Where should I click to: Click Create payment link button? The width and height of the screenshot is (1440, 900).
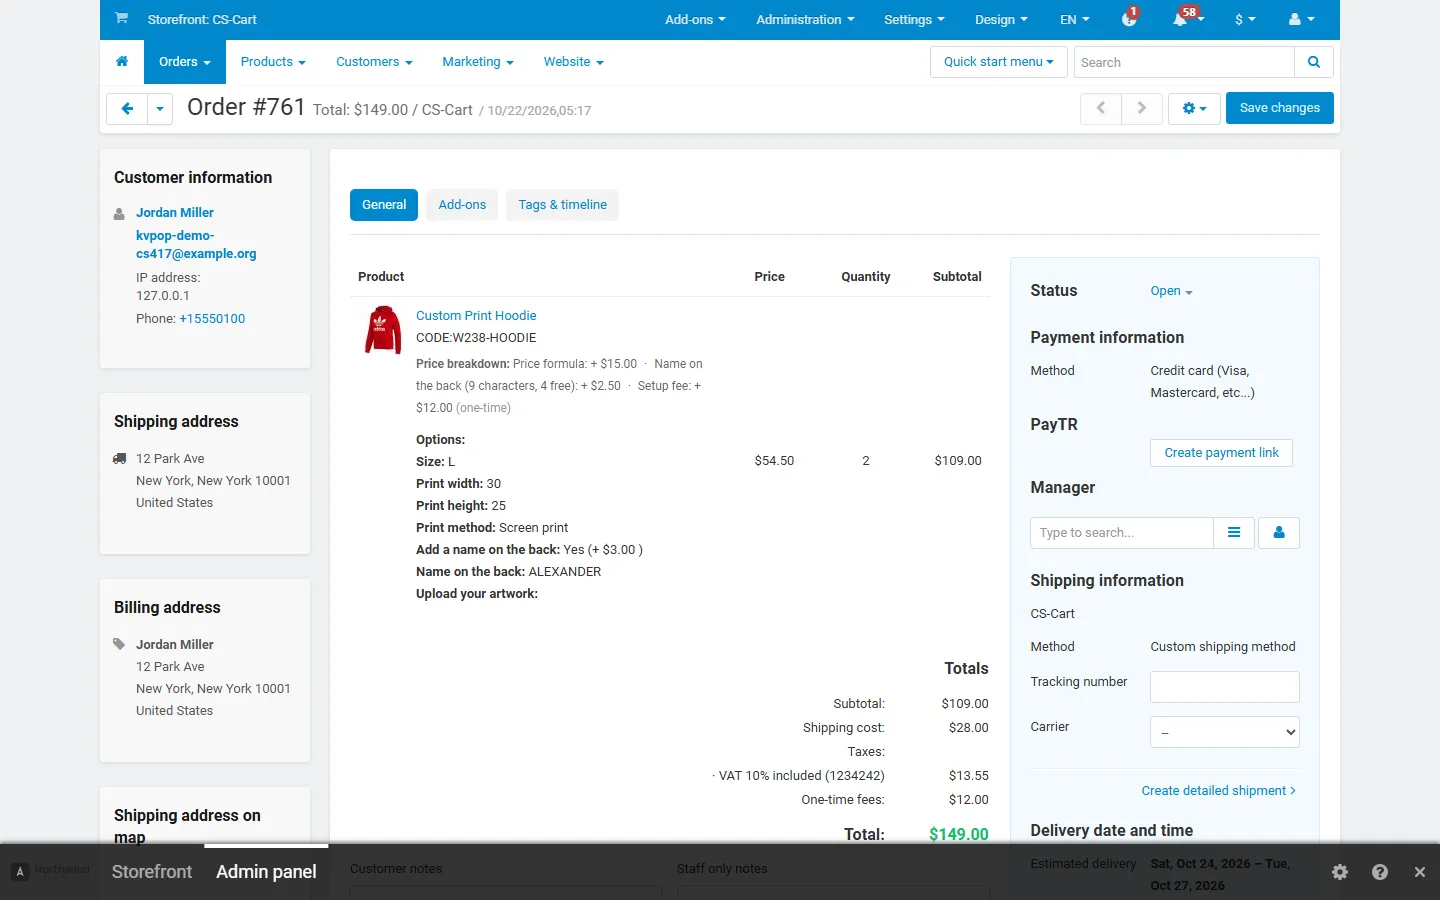pos(1222,453)
